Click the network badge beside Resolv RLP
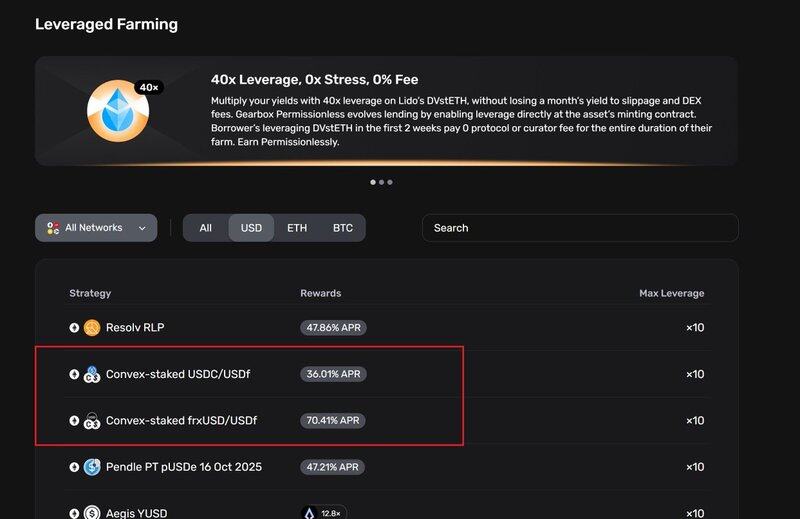Screen dimensions: 800x519 (x=74, y=328)
